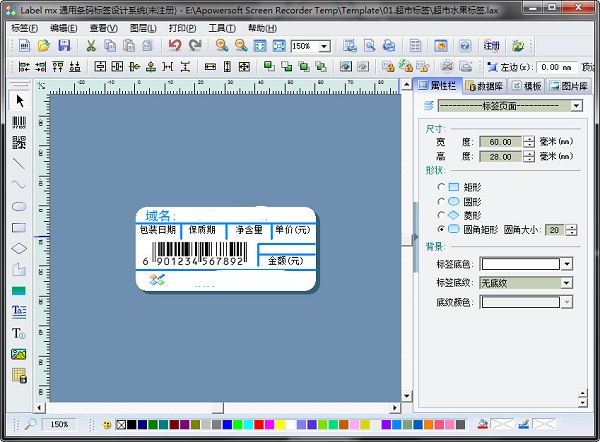Select the 矩形 (rectangle) shape radio button
Image resolution: width=600 pixels, height=442 pixels.
tap(442, 187)
